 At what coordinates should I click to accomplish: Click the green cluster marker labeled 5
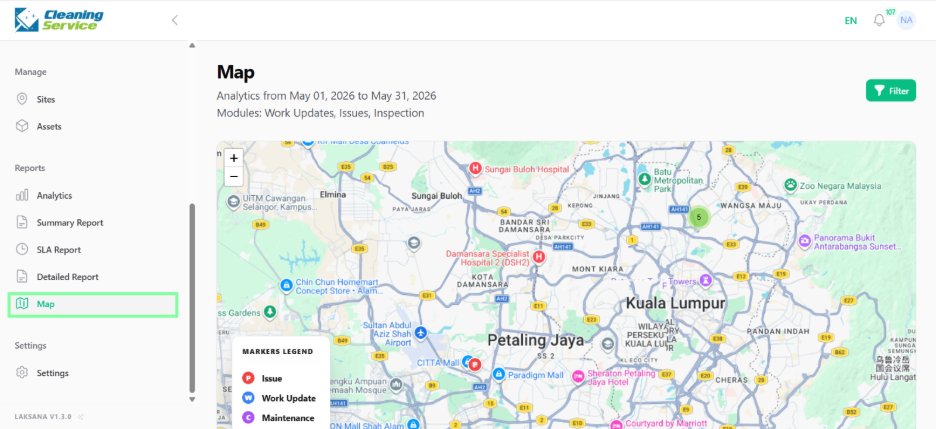698,217
